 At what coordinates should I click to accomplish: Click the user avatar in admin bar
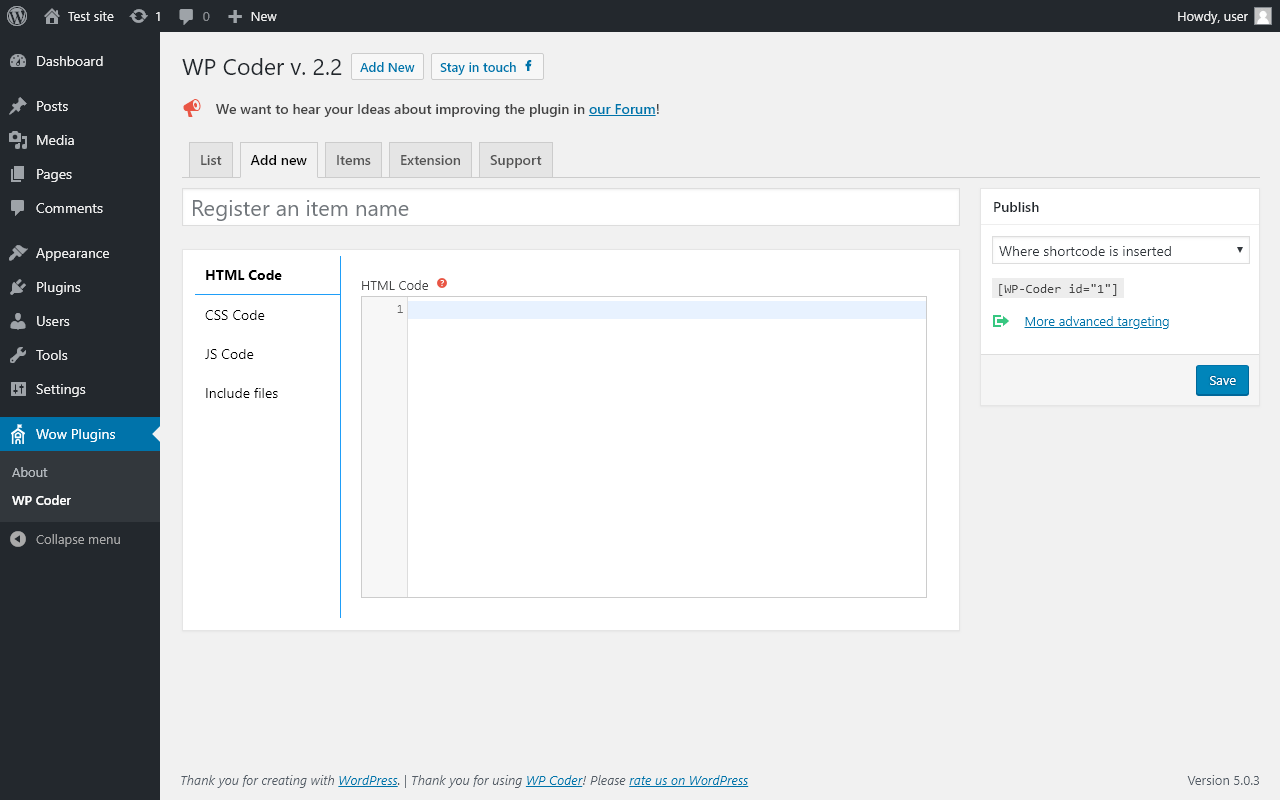[x=1263, y=16]
